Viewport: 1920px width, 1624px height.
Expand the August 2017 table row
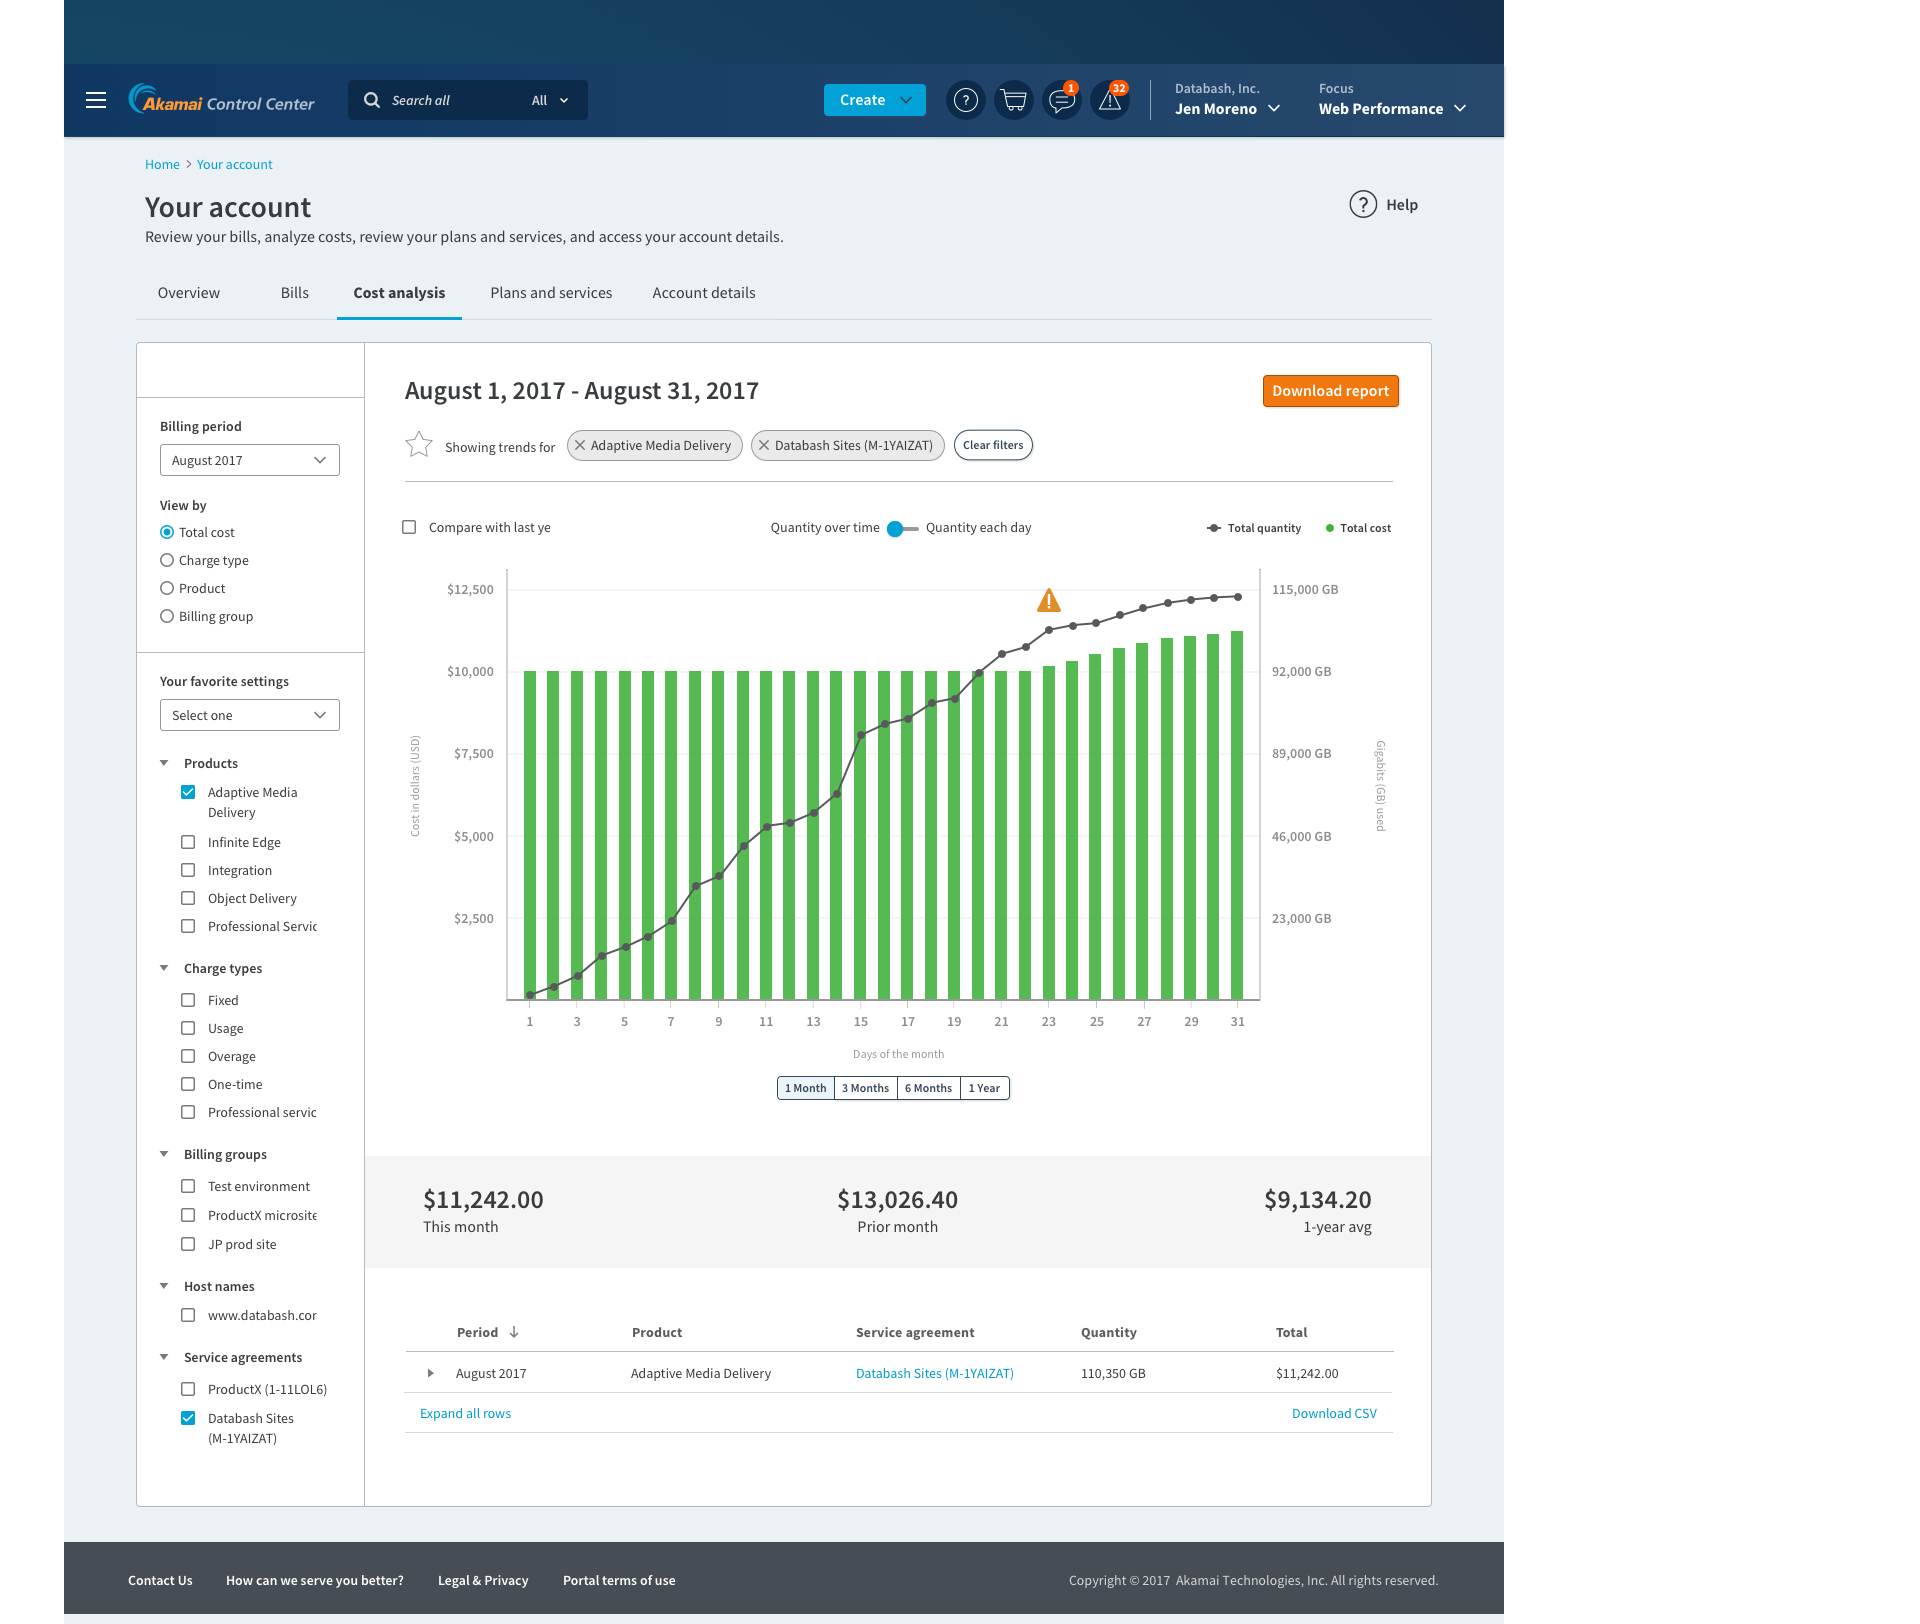point(430,1373)
